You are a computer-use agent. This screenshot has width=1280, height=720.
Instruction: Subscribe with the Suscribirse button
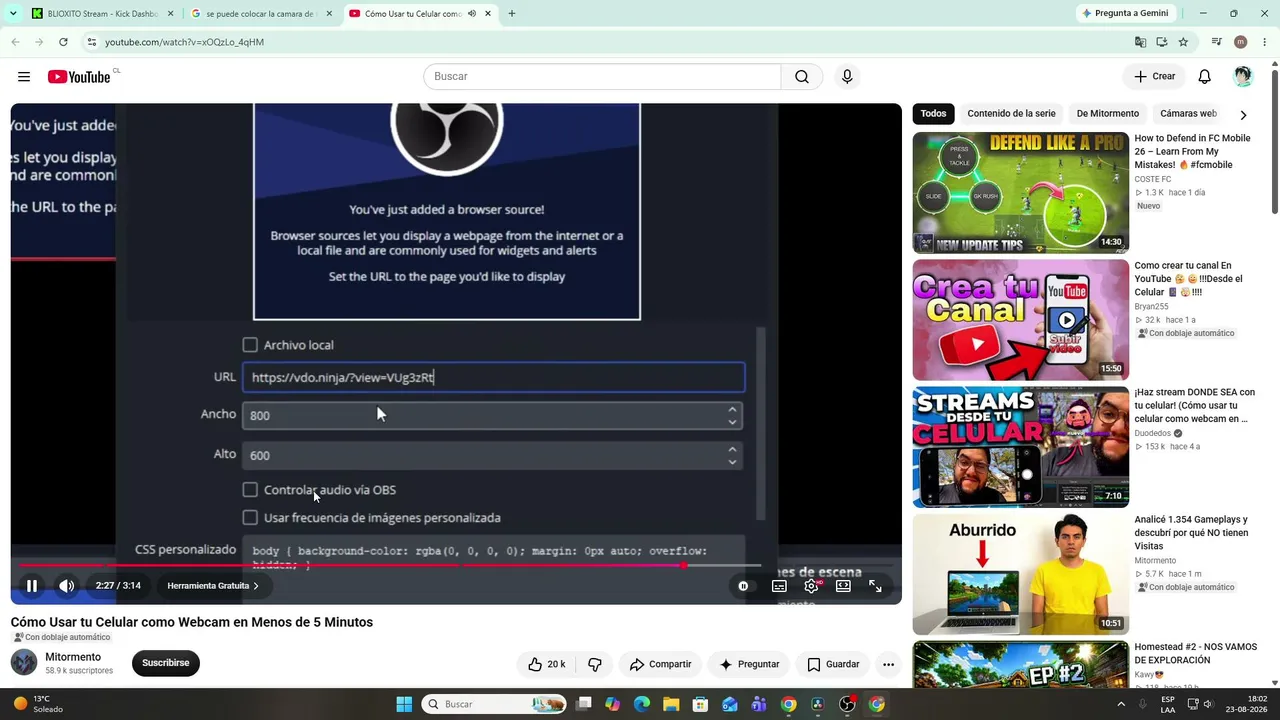point(166,663)
